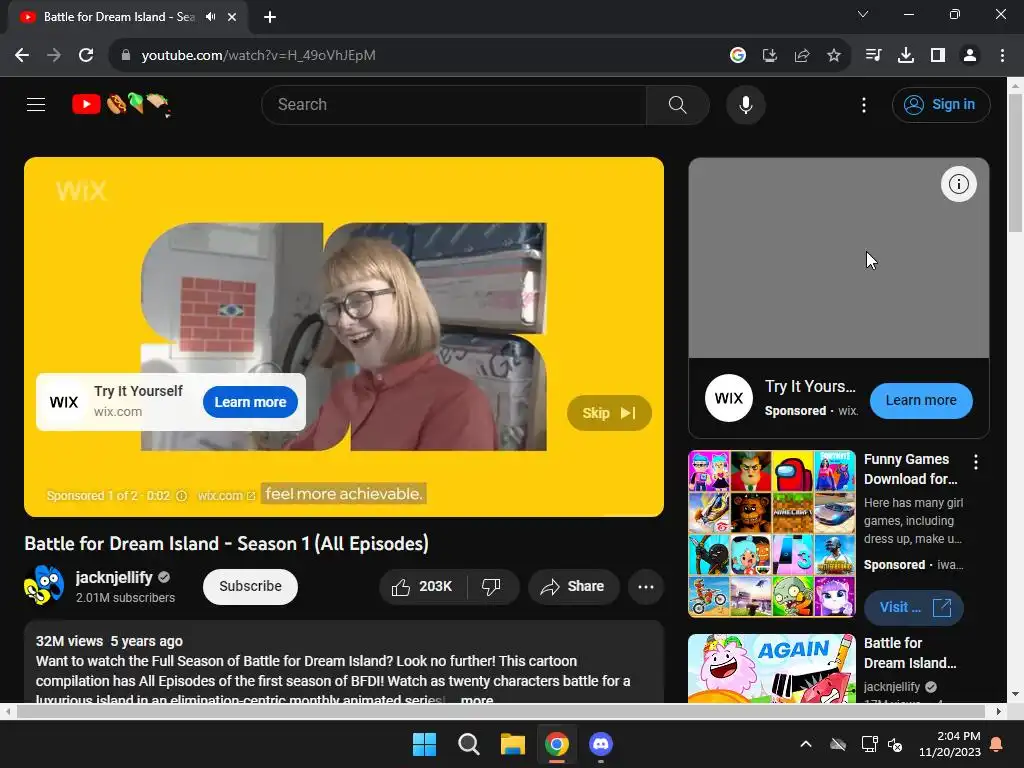Click Visit on Funny Games ad
This screenshot has height=768, width=1024.
(914, 607)
